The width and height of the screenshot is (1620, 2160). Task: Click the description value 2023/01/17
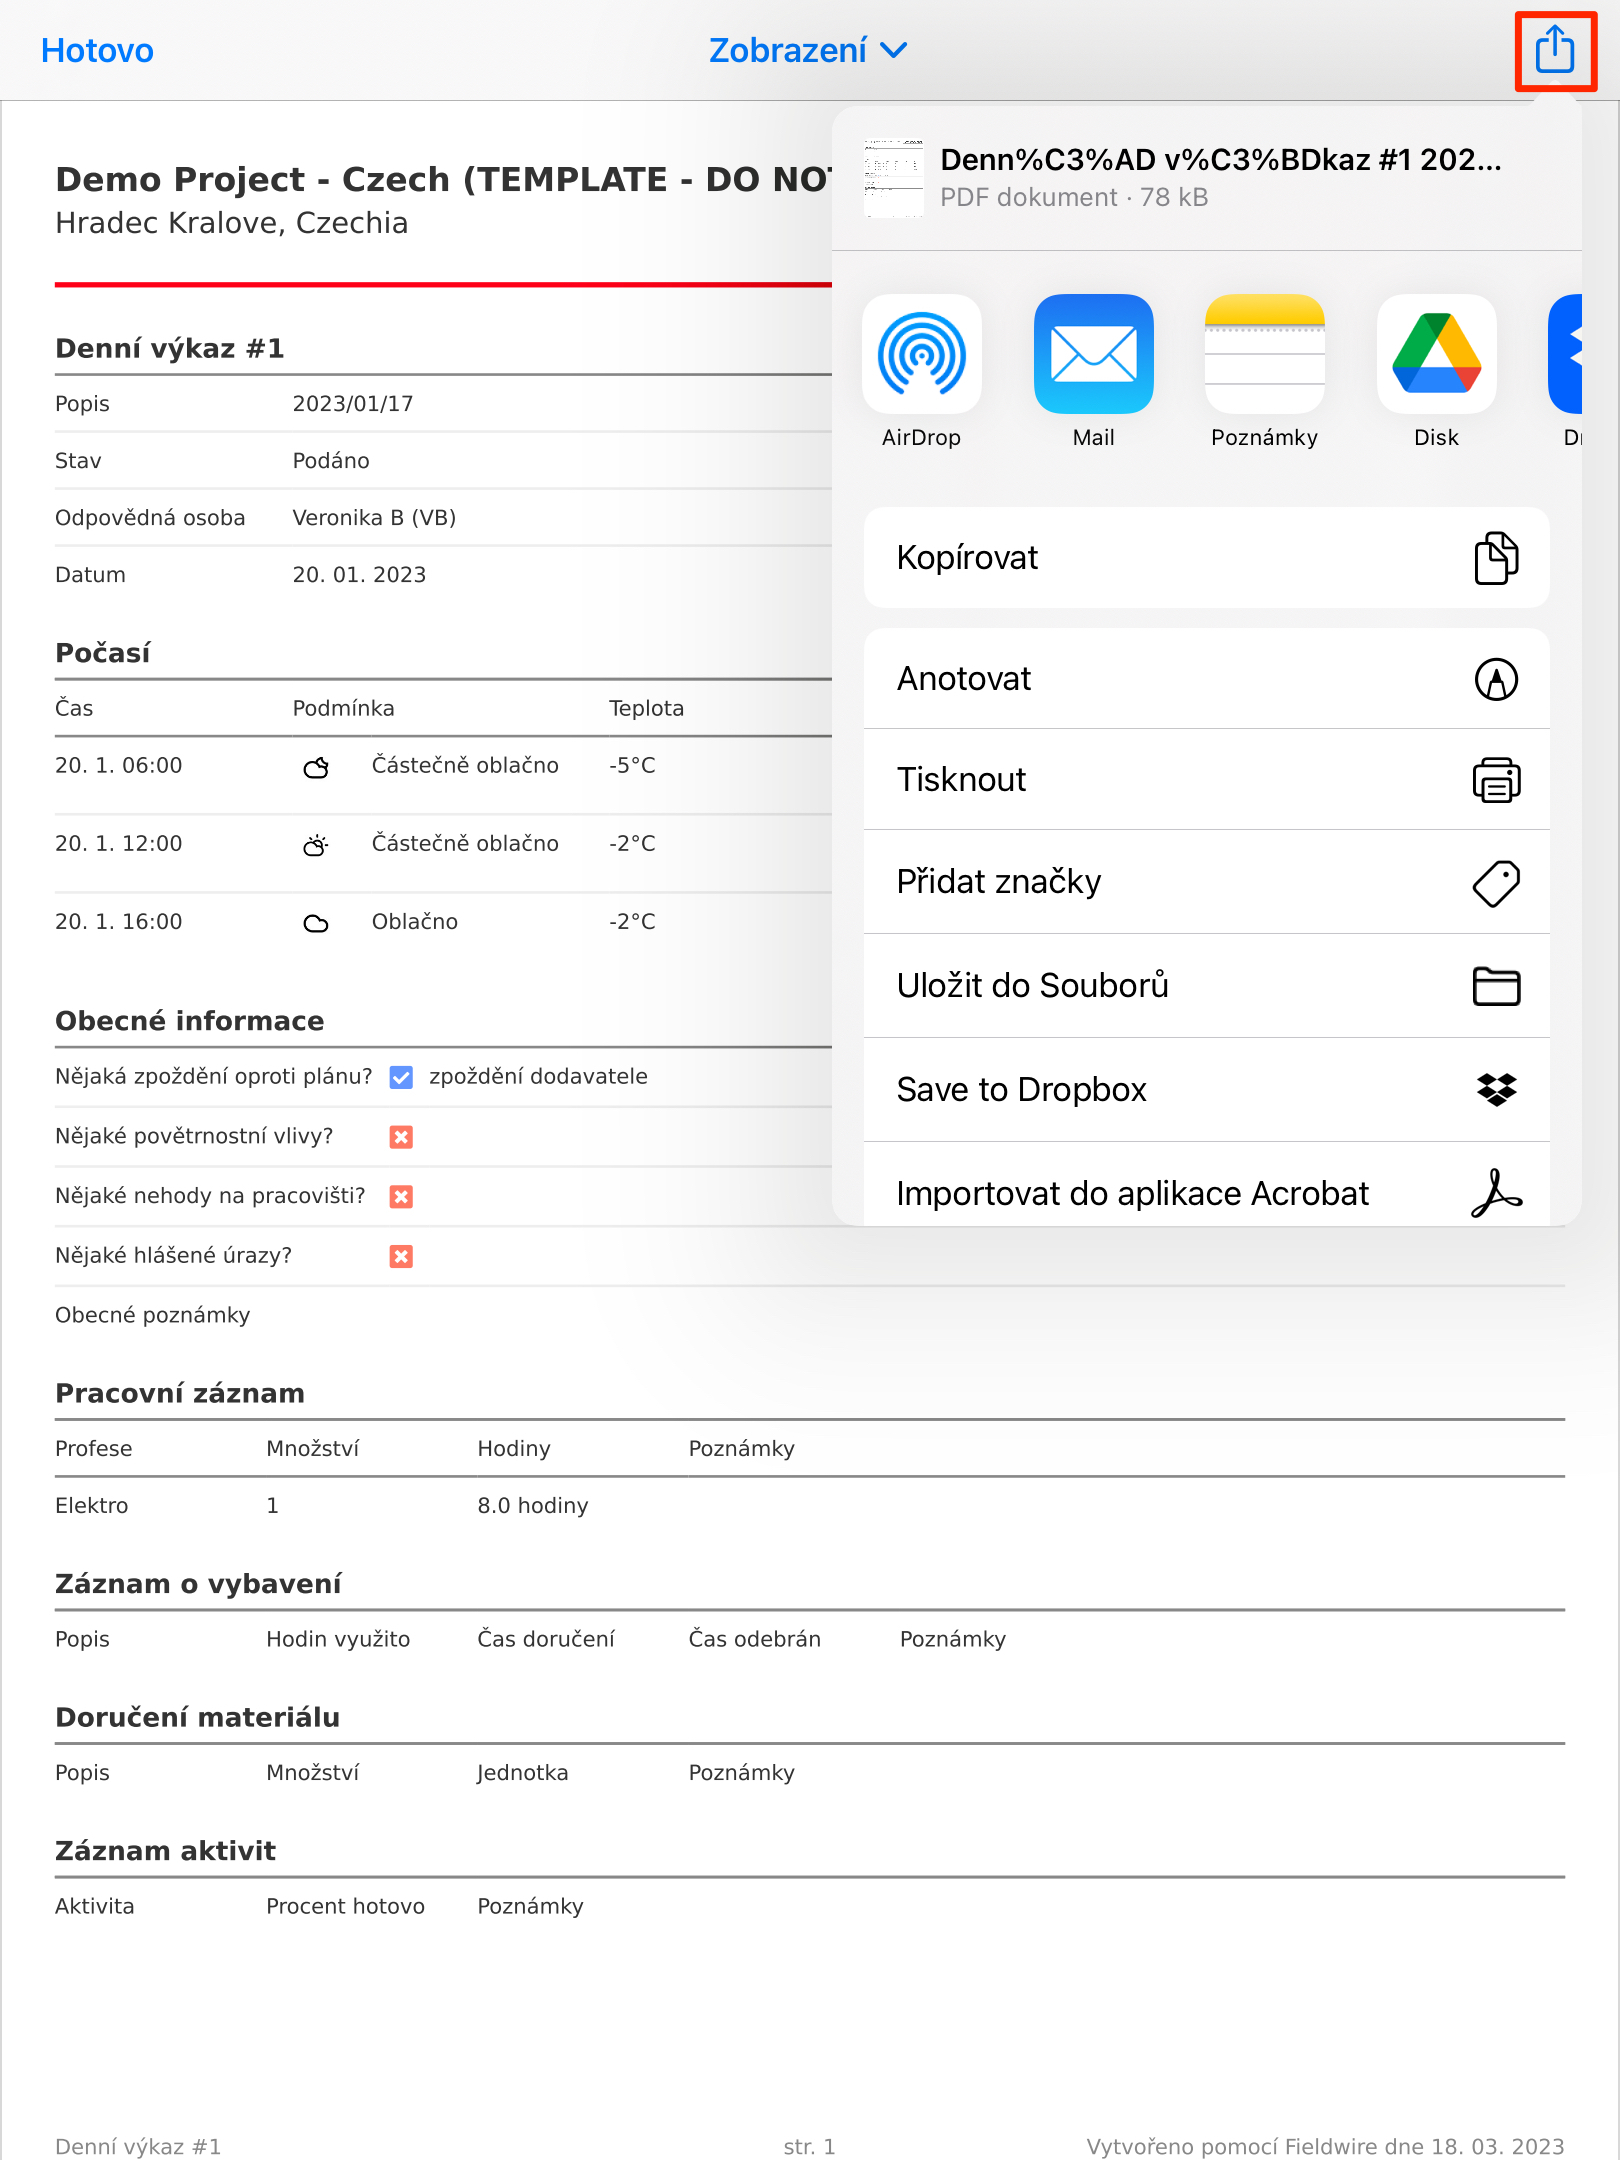352,404
